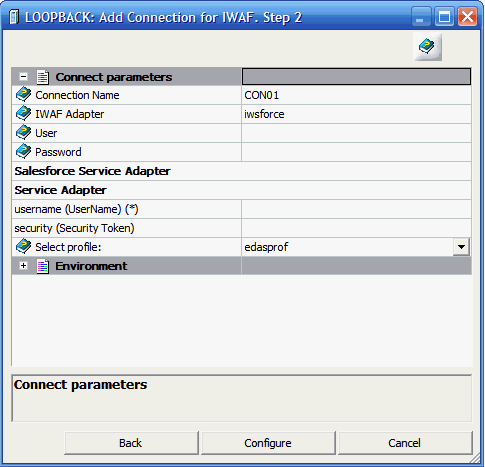Click the security token value field
This screenshot has width=485, height=467.
(356, 228)
